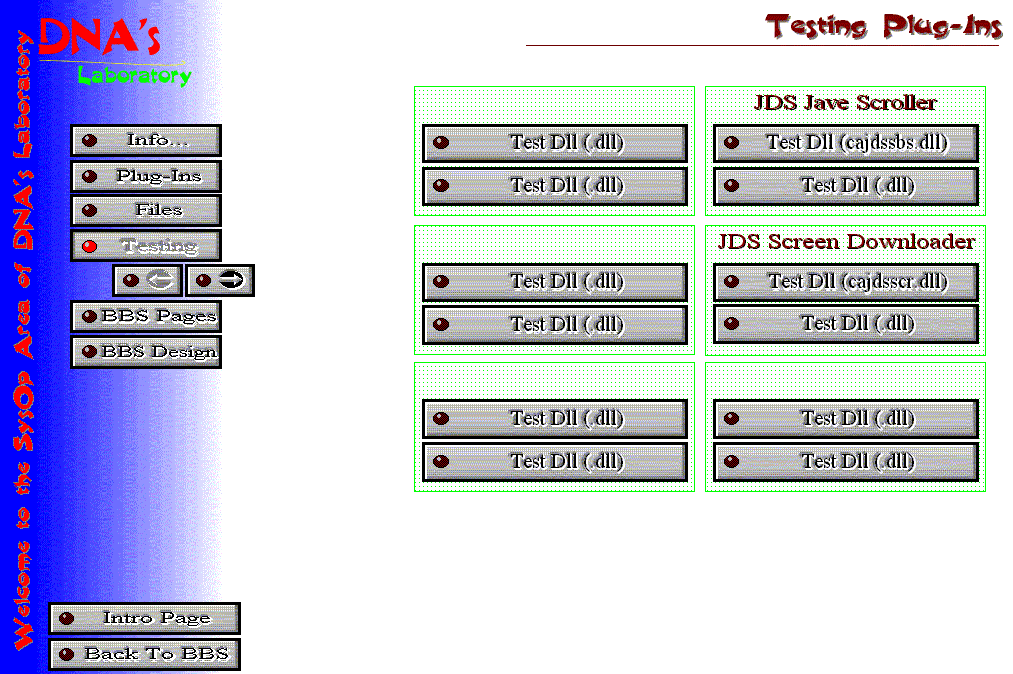Click second Test Dll under JDS Screen Downloader

pos(845,324)
